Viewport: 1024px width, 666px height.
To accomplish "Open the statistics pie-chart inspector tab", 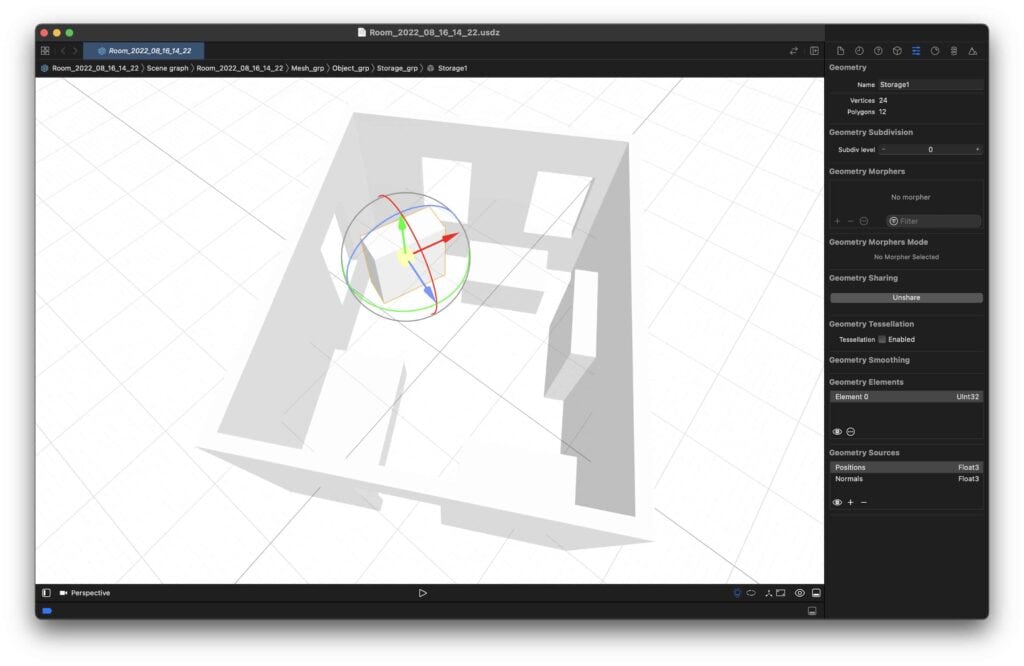I will [x=935, y=50].
